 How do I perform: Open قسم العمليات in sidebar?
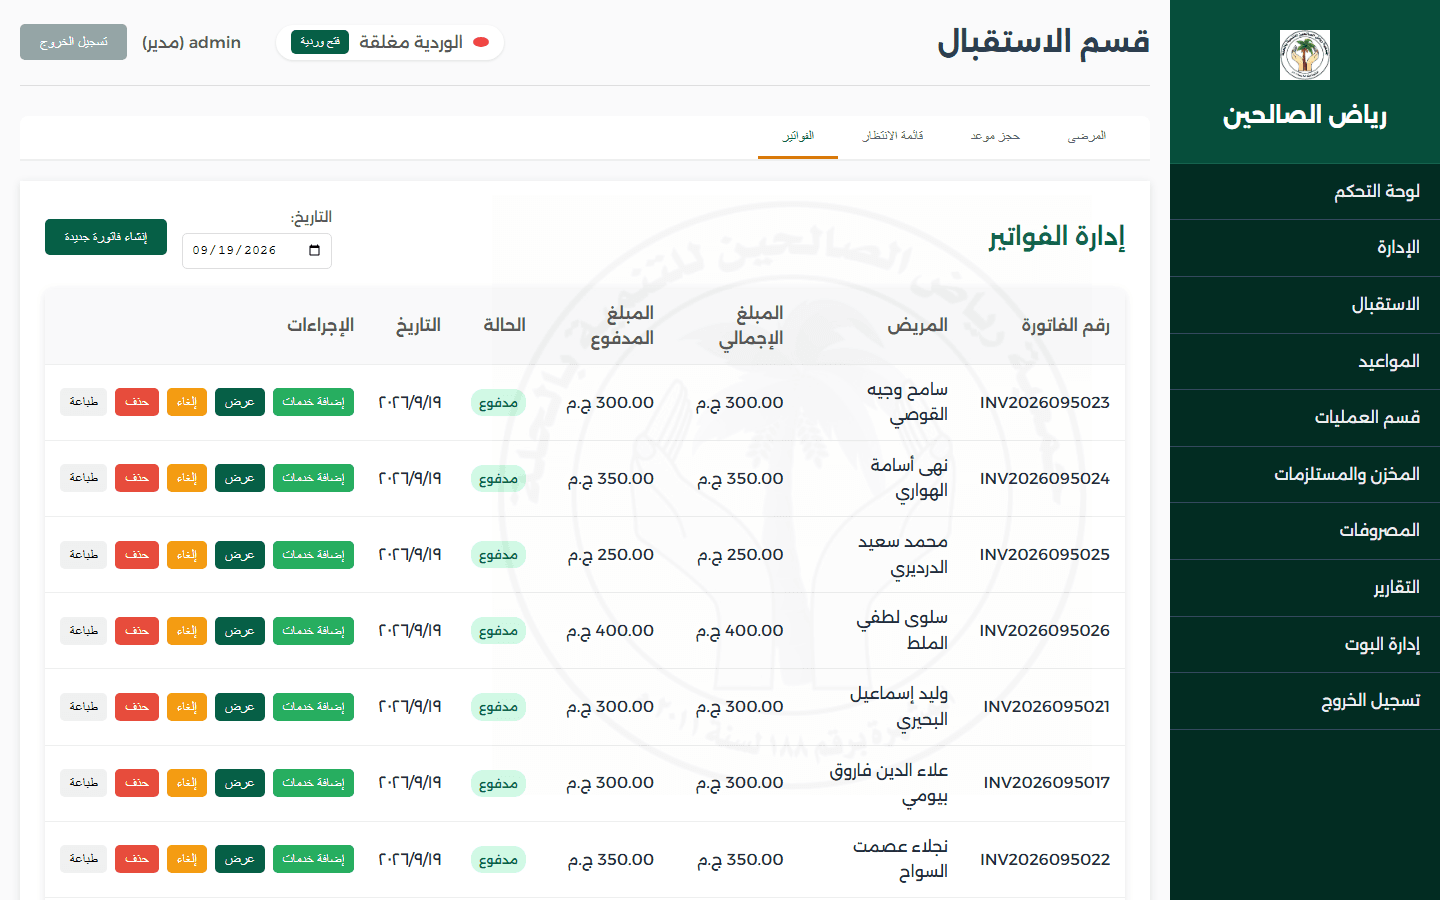tap(1305, 418)
